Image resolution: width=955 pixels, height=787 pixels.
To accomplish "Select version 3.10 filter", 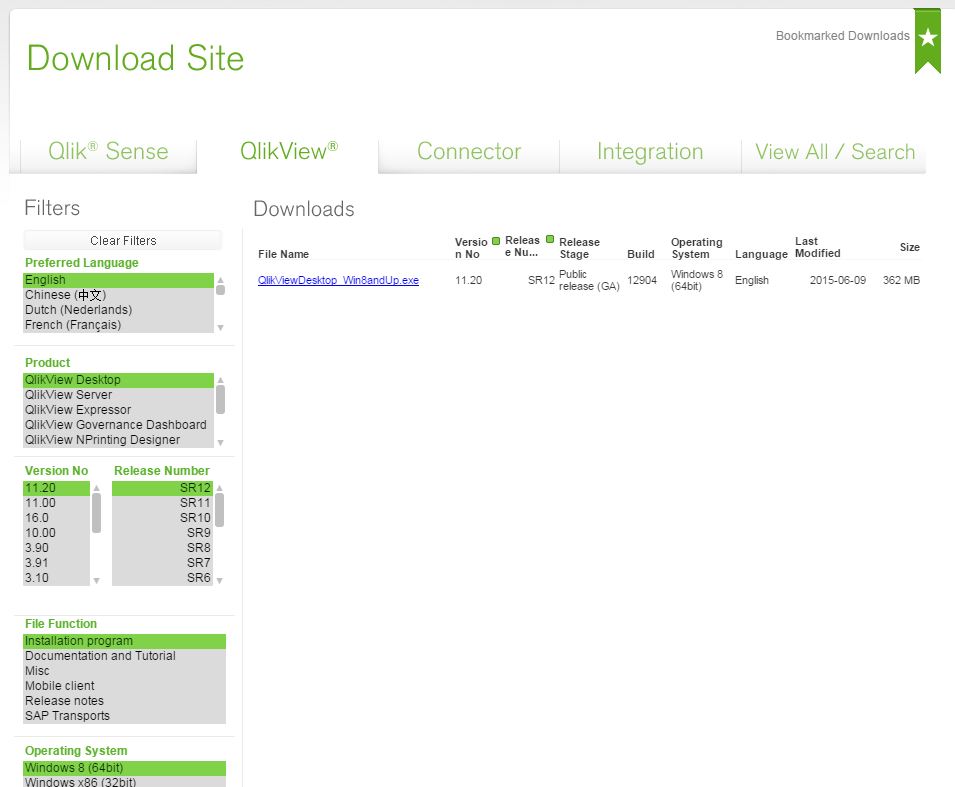I will click(56, 578).
